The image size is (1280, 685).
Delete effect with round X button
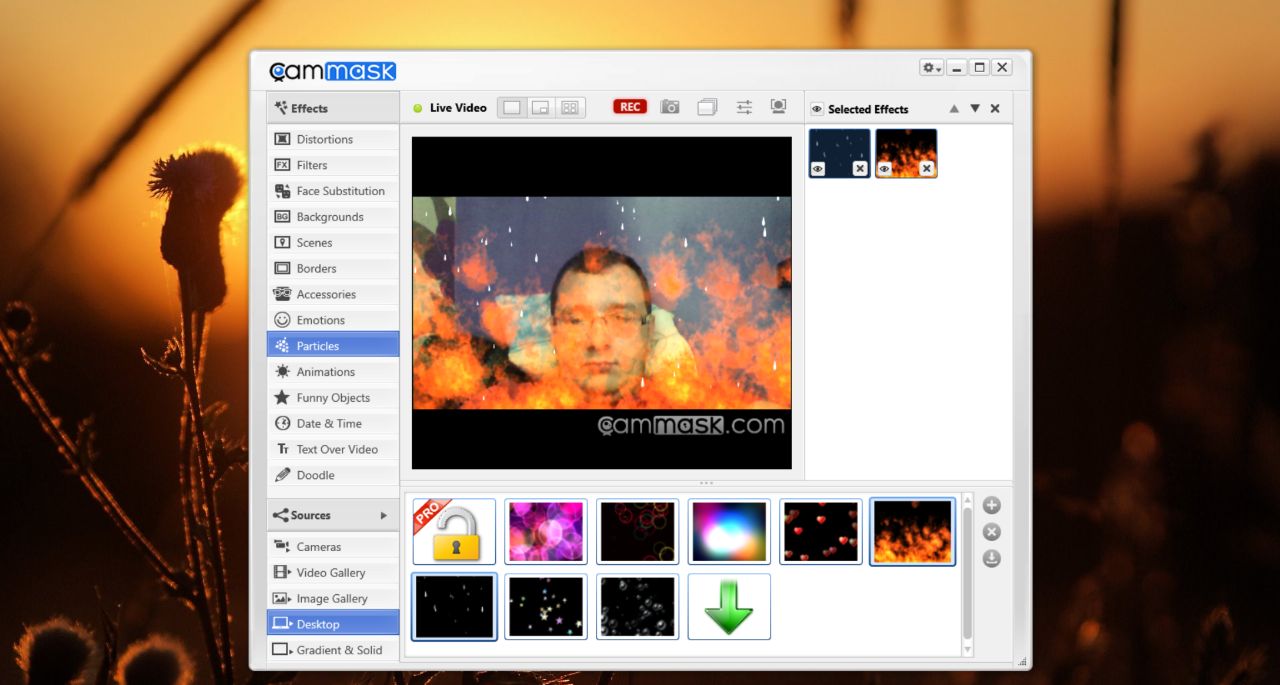(992, 532)
